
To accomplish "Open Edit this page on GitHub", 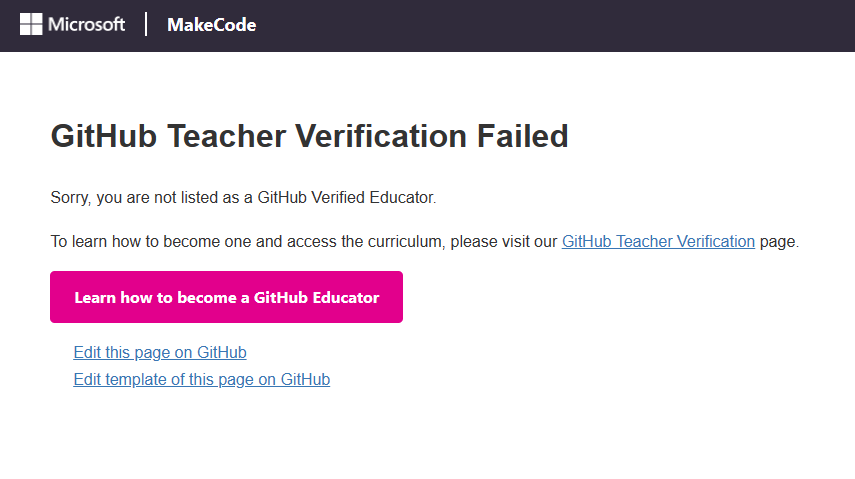I will point(160,352).
